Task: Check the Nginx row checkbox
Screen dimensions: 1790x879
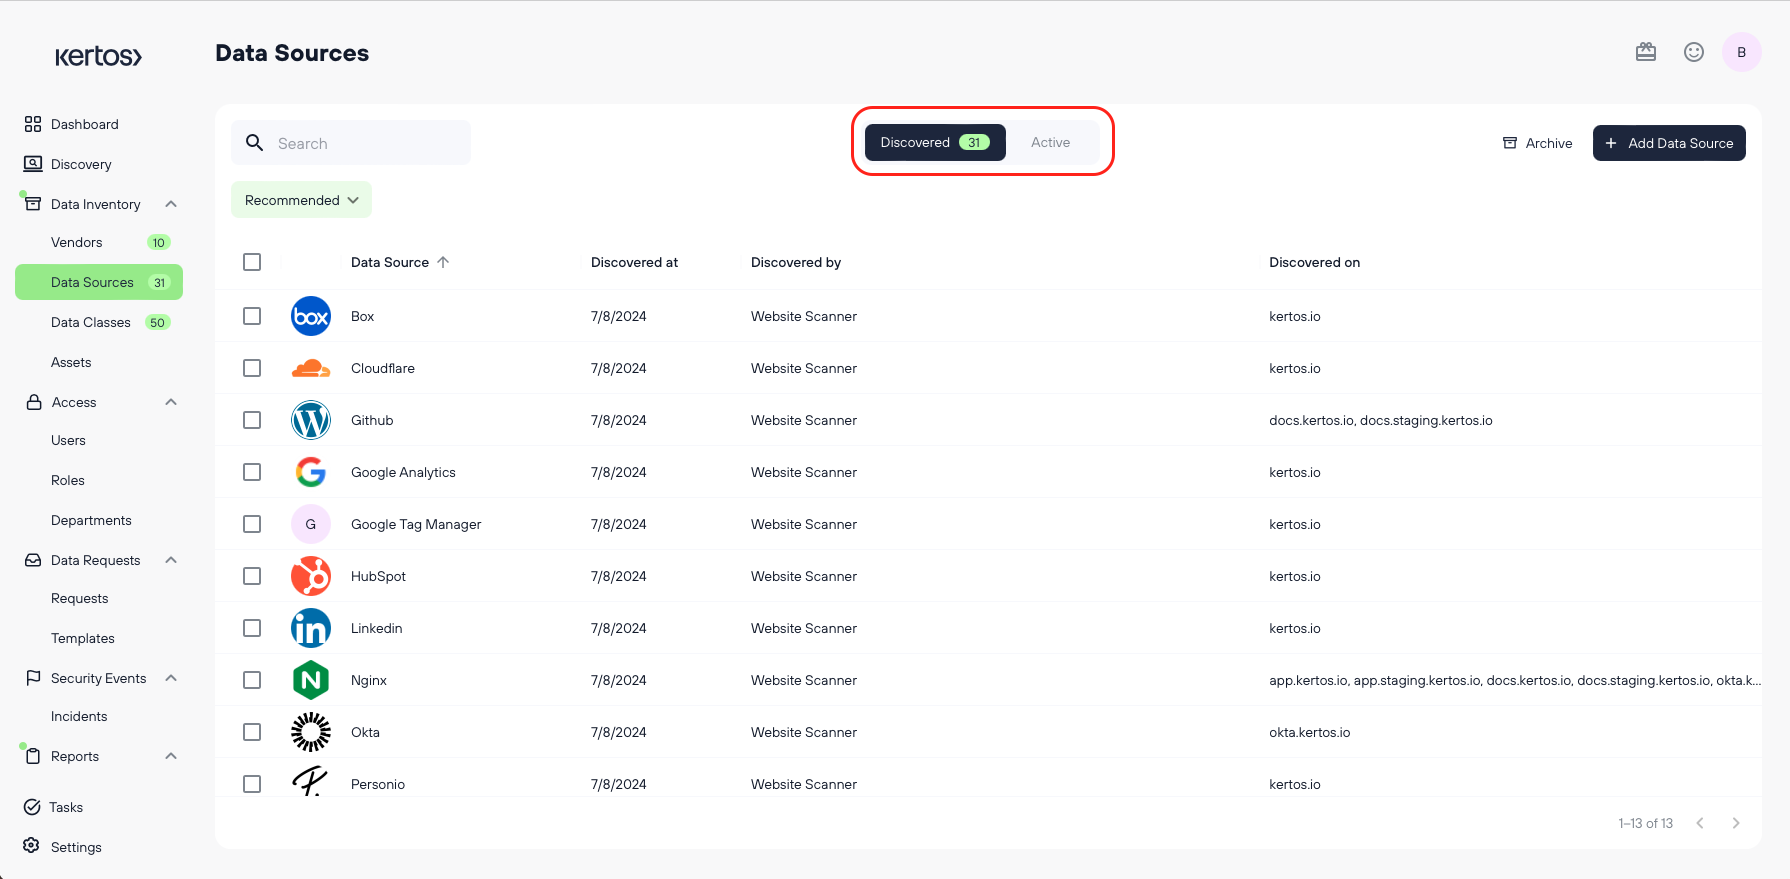Action: (x=252, y=680)
